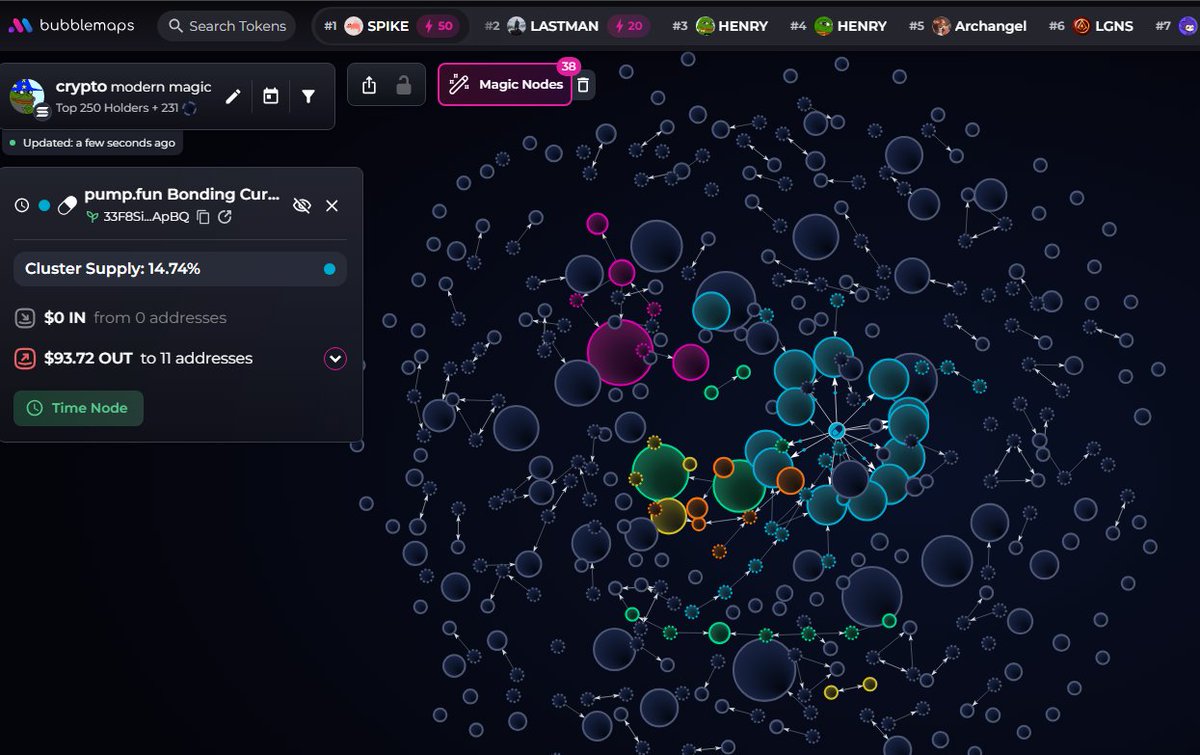Click the loading spinner next to Holders + 231
This screenshot has height=755, width=1200.
pyautogui.click(x=190, y=108)
